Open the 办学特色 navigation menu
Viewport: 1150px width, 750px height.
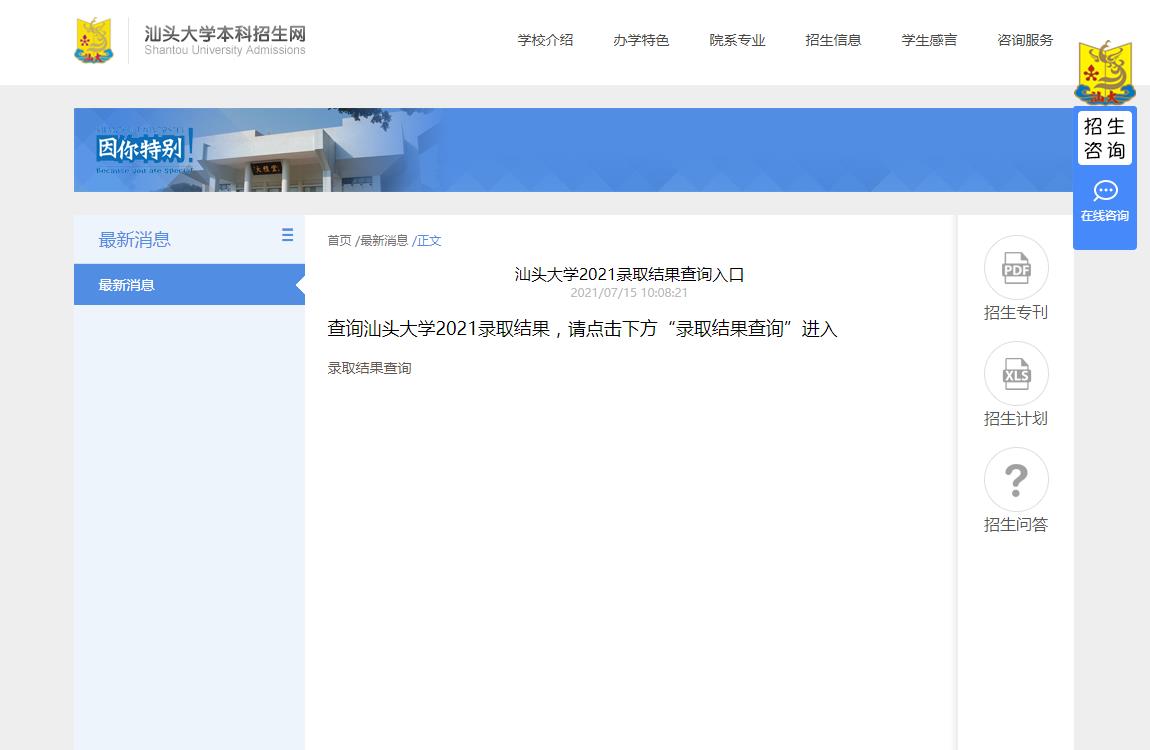coord(641,40)
